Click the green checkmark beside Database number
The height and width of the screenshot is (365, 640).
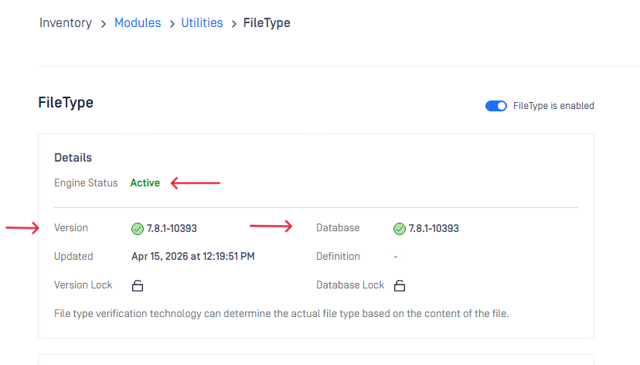[399, 229]
